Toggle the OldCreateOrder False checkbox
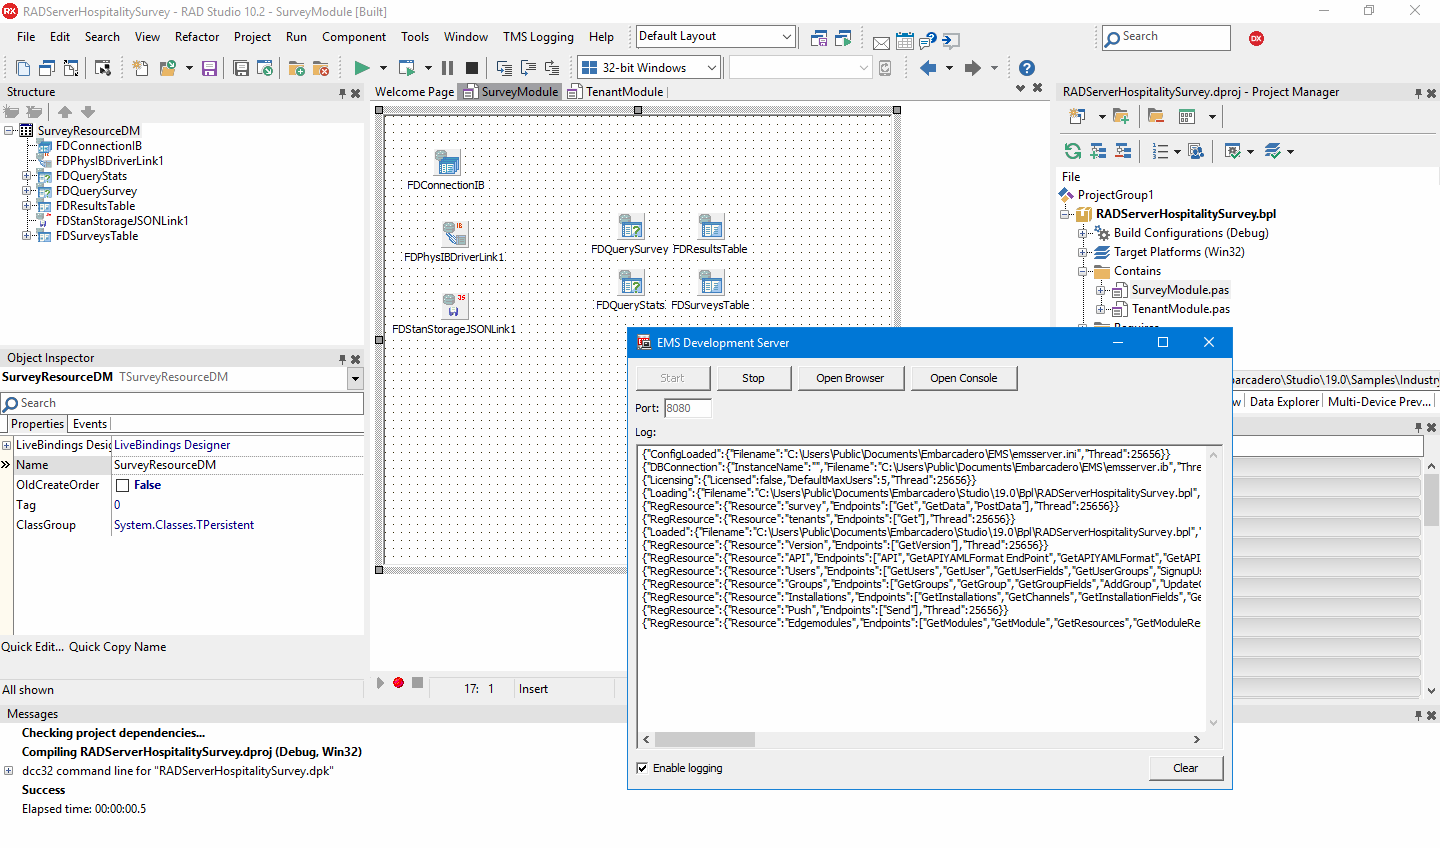The width and height of the screenshot is (1440, 848). click(x=122, y=485)
